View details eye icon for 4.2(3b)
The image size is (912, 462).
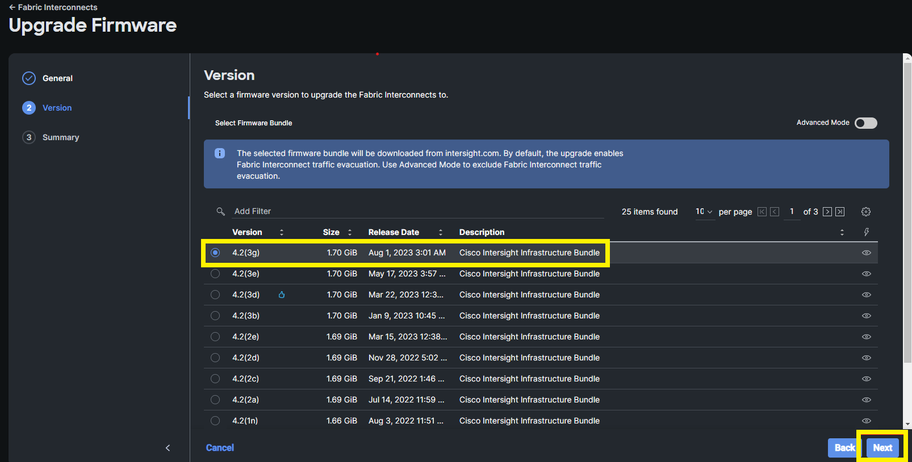(866, 315)
